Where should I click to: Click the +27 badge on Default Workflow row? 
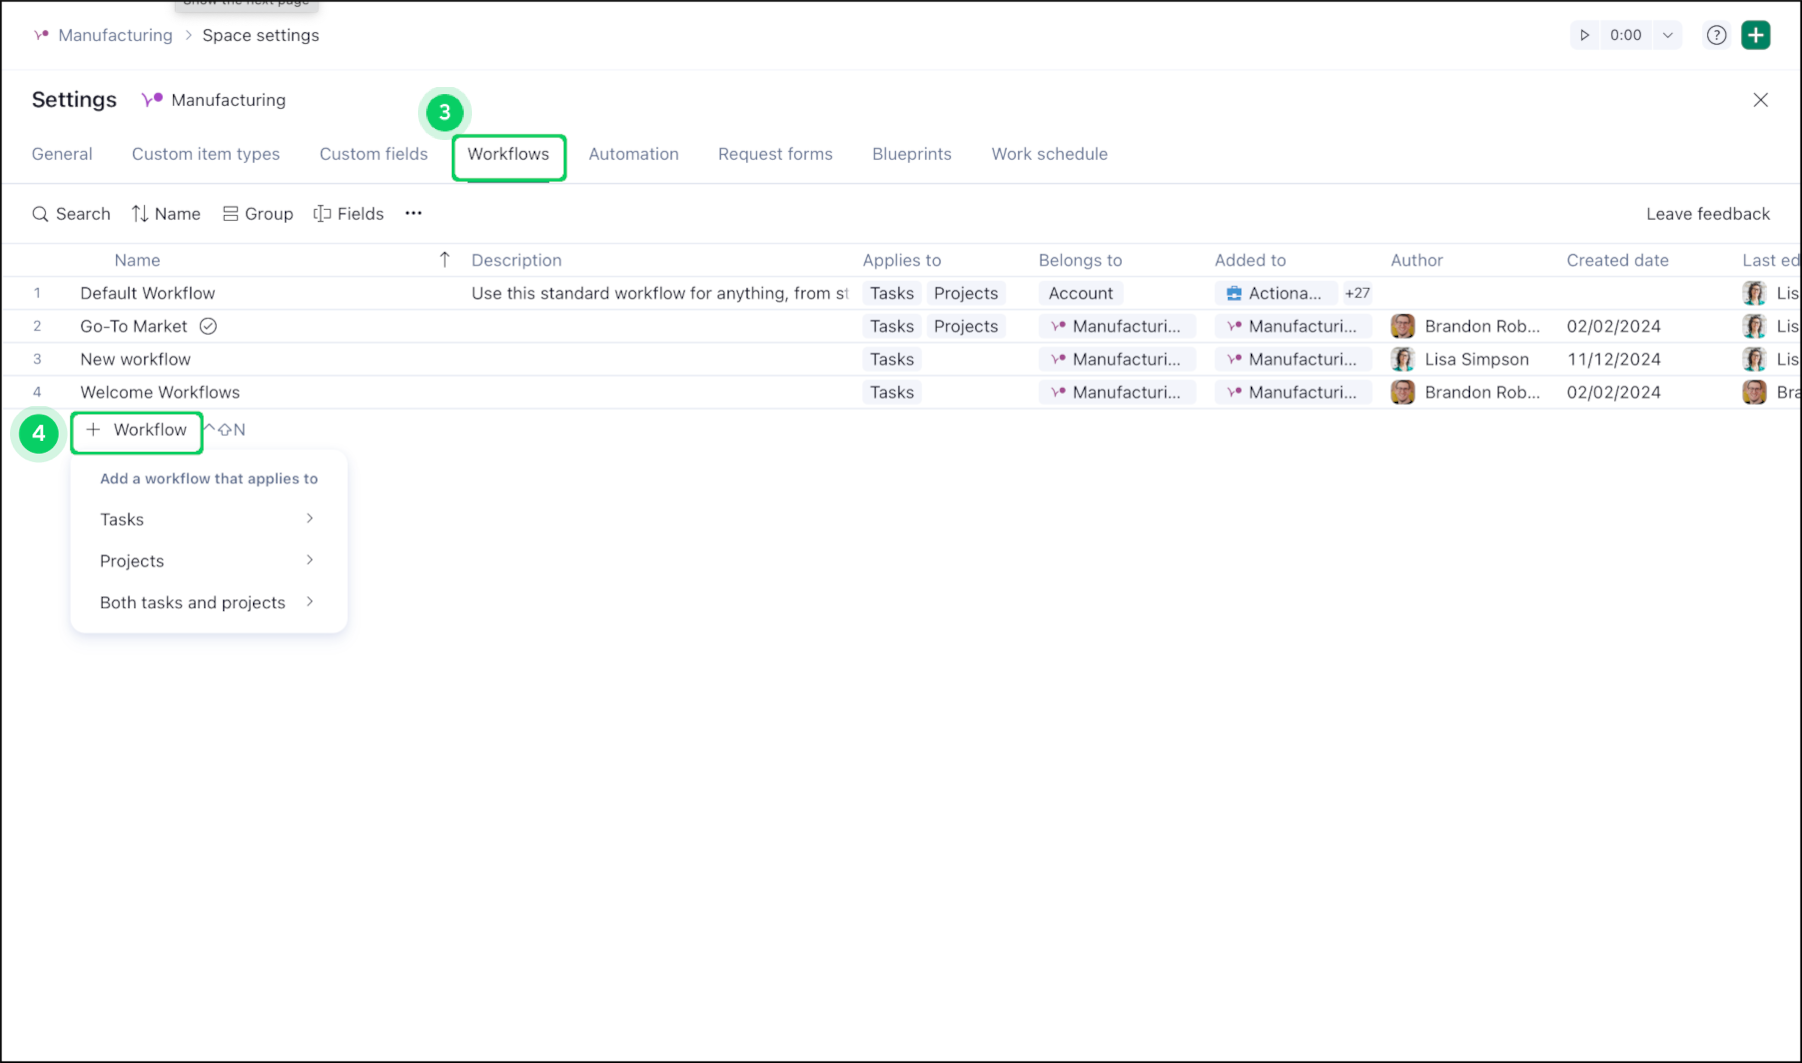pos(1357,292)
